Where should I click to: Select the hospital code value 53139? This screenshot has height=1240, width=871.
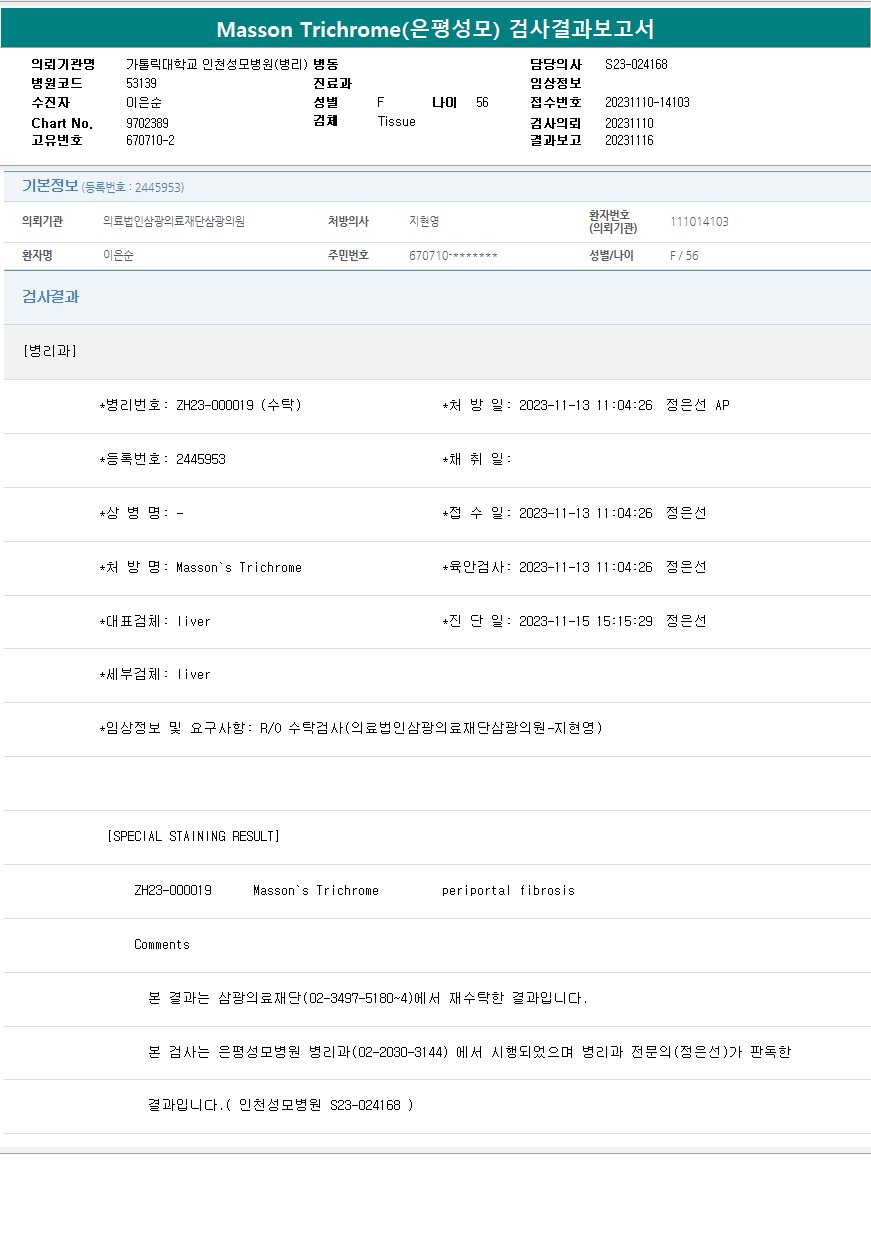tap(141, 83)
